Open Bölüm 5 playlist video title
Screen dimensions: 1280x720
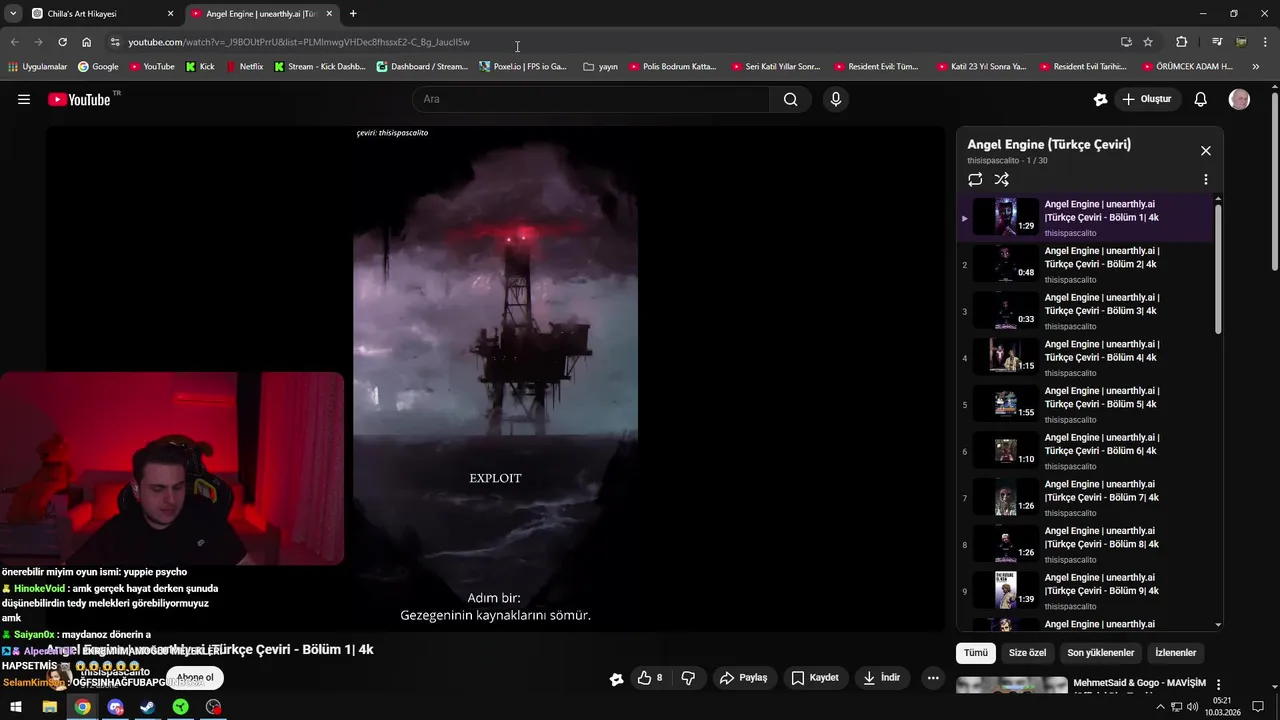pyautogui.click(x=1102, y=397)
